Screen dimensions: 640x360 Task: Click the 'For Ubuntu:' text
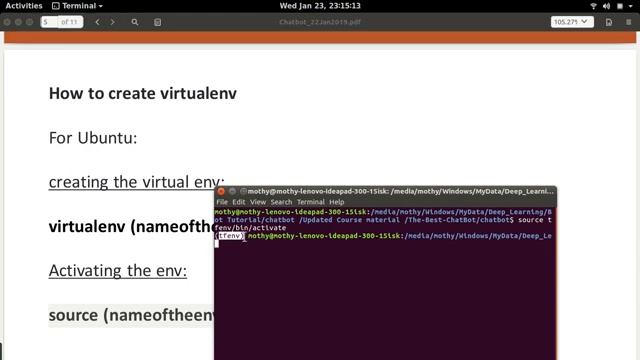pyautogui.click(x=93, y=138)
